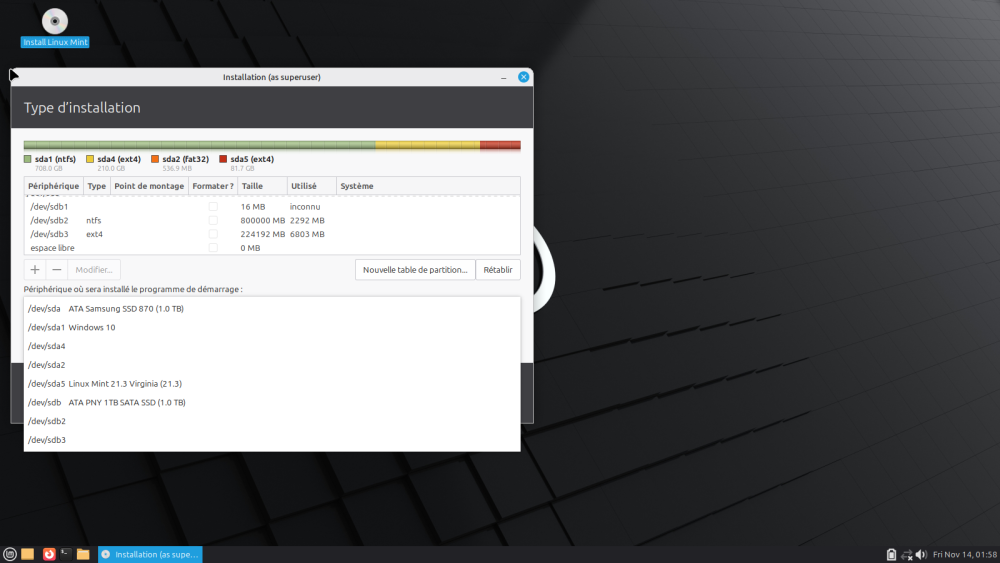The width and height of the screenshot is (1000, 563).
Task: Choose /dev/sda2 in the bootloader list
Action: pyautogui.click(x=272, y=365)
